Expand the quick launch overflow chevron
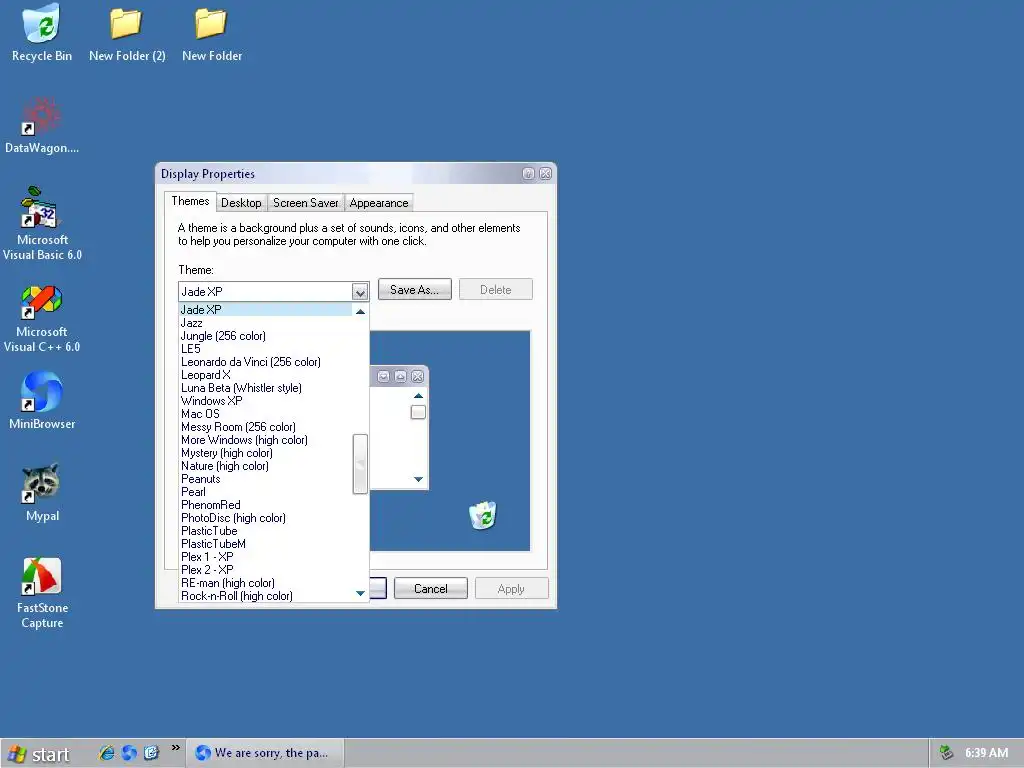 click(175, 748)
